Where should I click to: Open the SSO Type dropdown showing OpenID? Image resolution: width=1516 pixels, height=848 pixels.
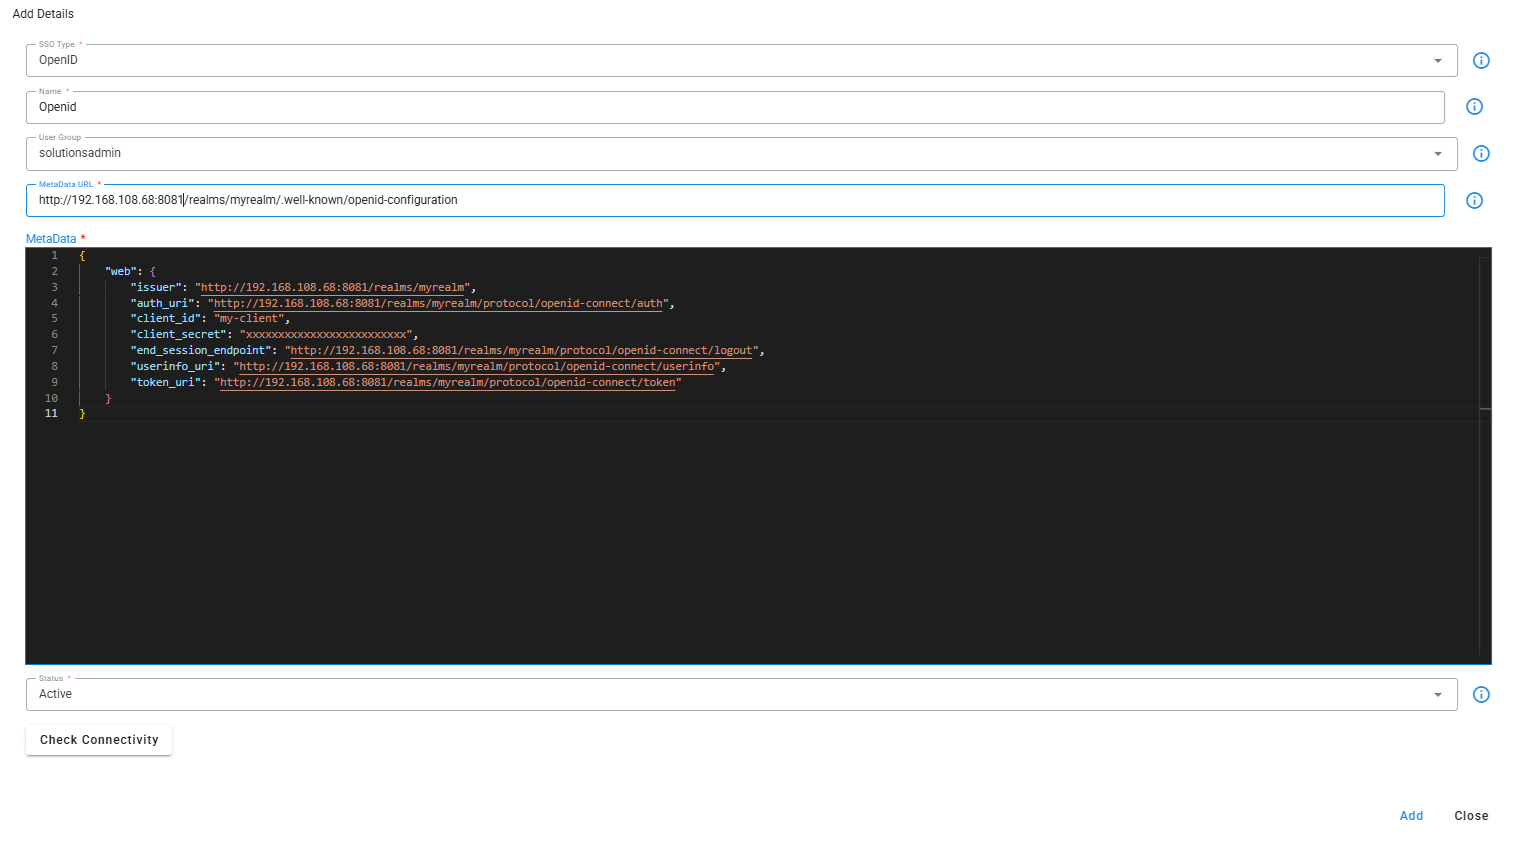coord(1437,60)
